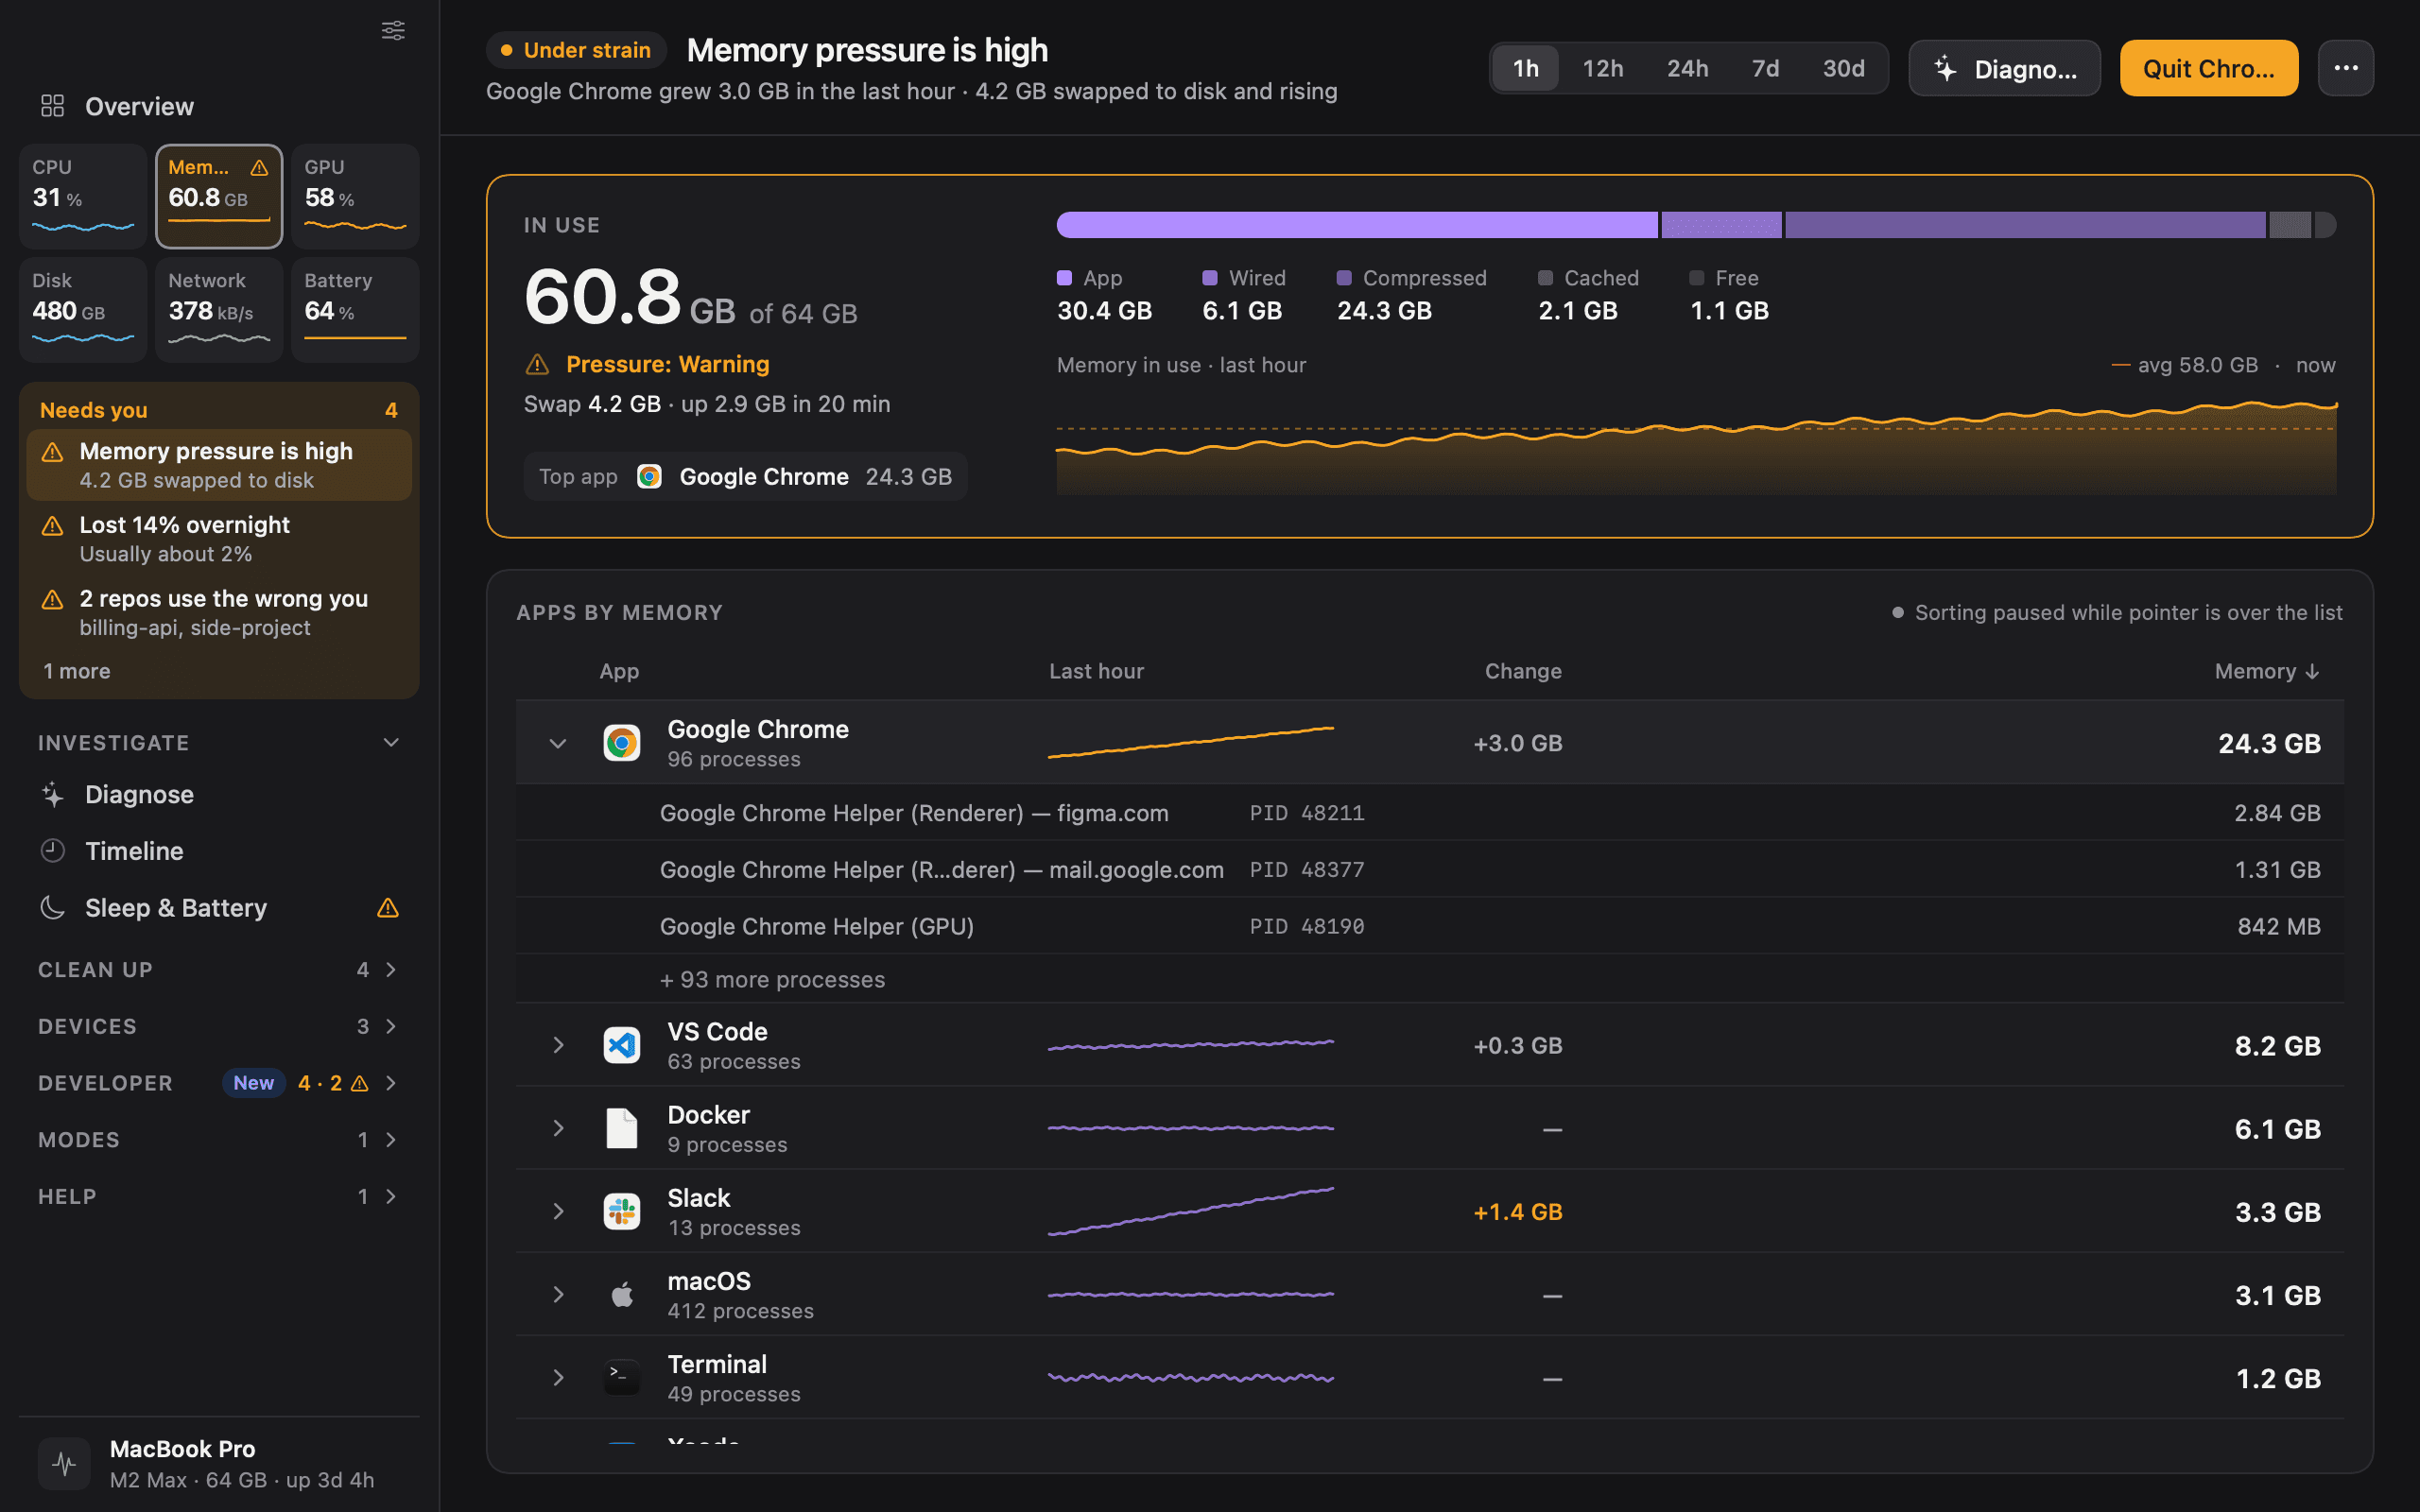Switch time range to 24h

(x=1687, y=68)
